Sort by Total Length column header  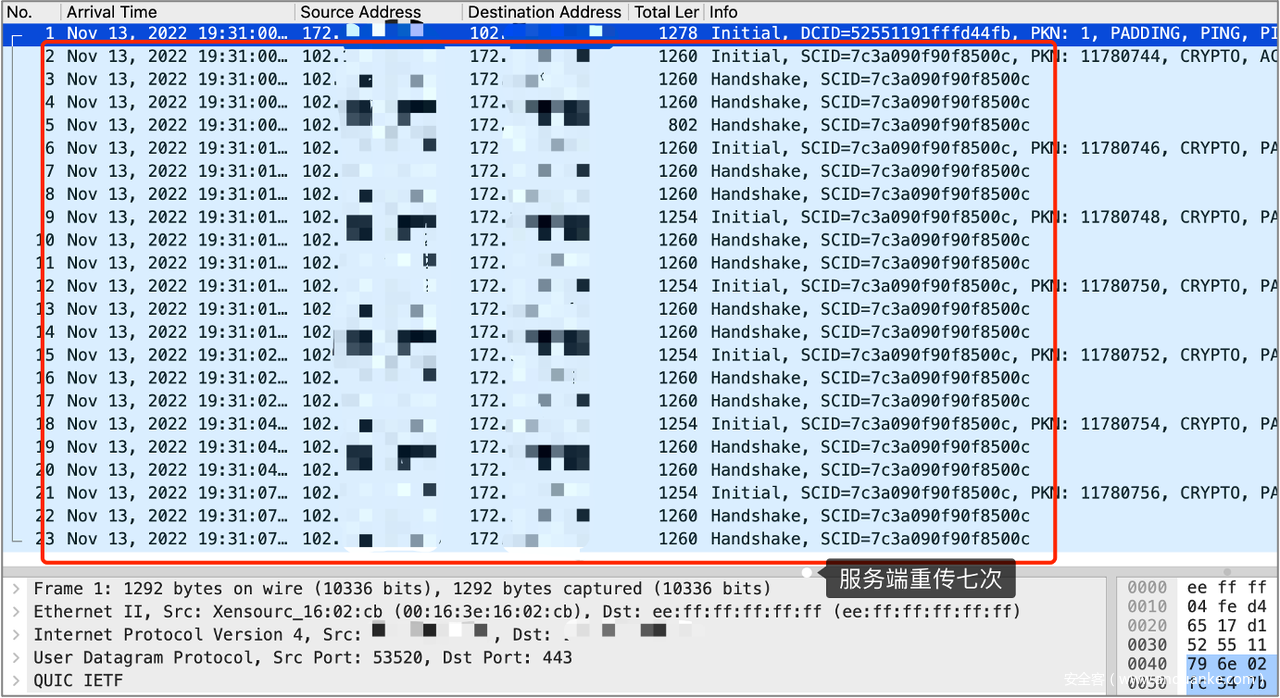point(666,12)
